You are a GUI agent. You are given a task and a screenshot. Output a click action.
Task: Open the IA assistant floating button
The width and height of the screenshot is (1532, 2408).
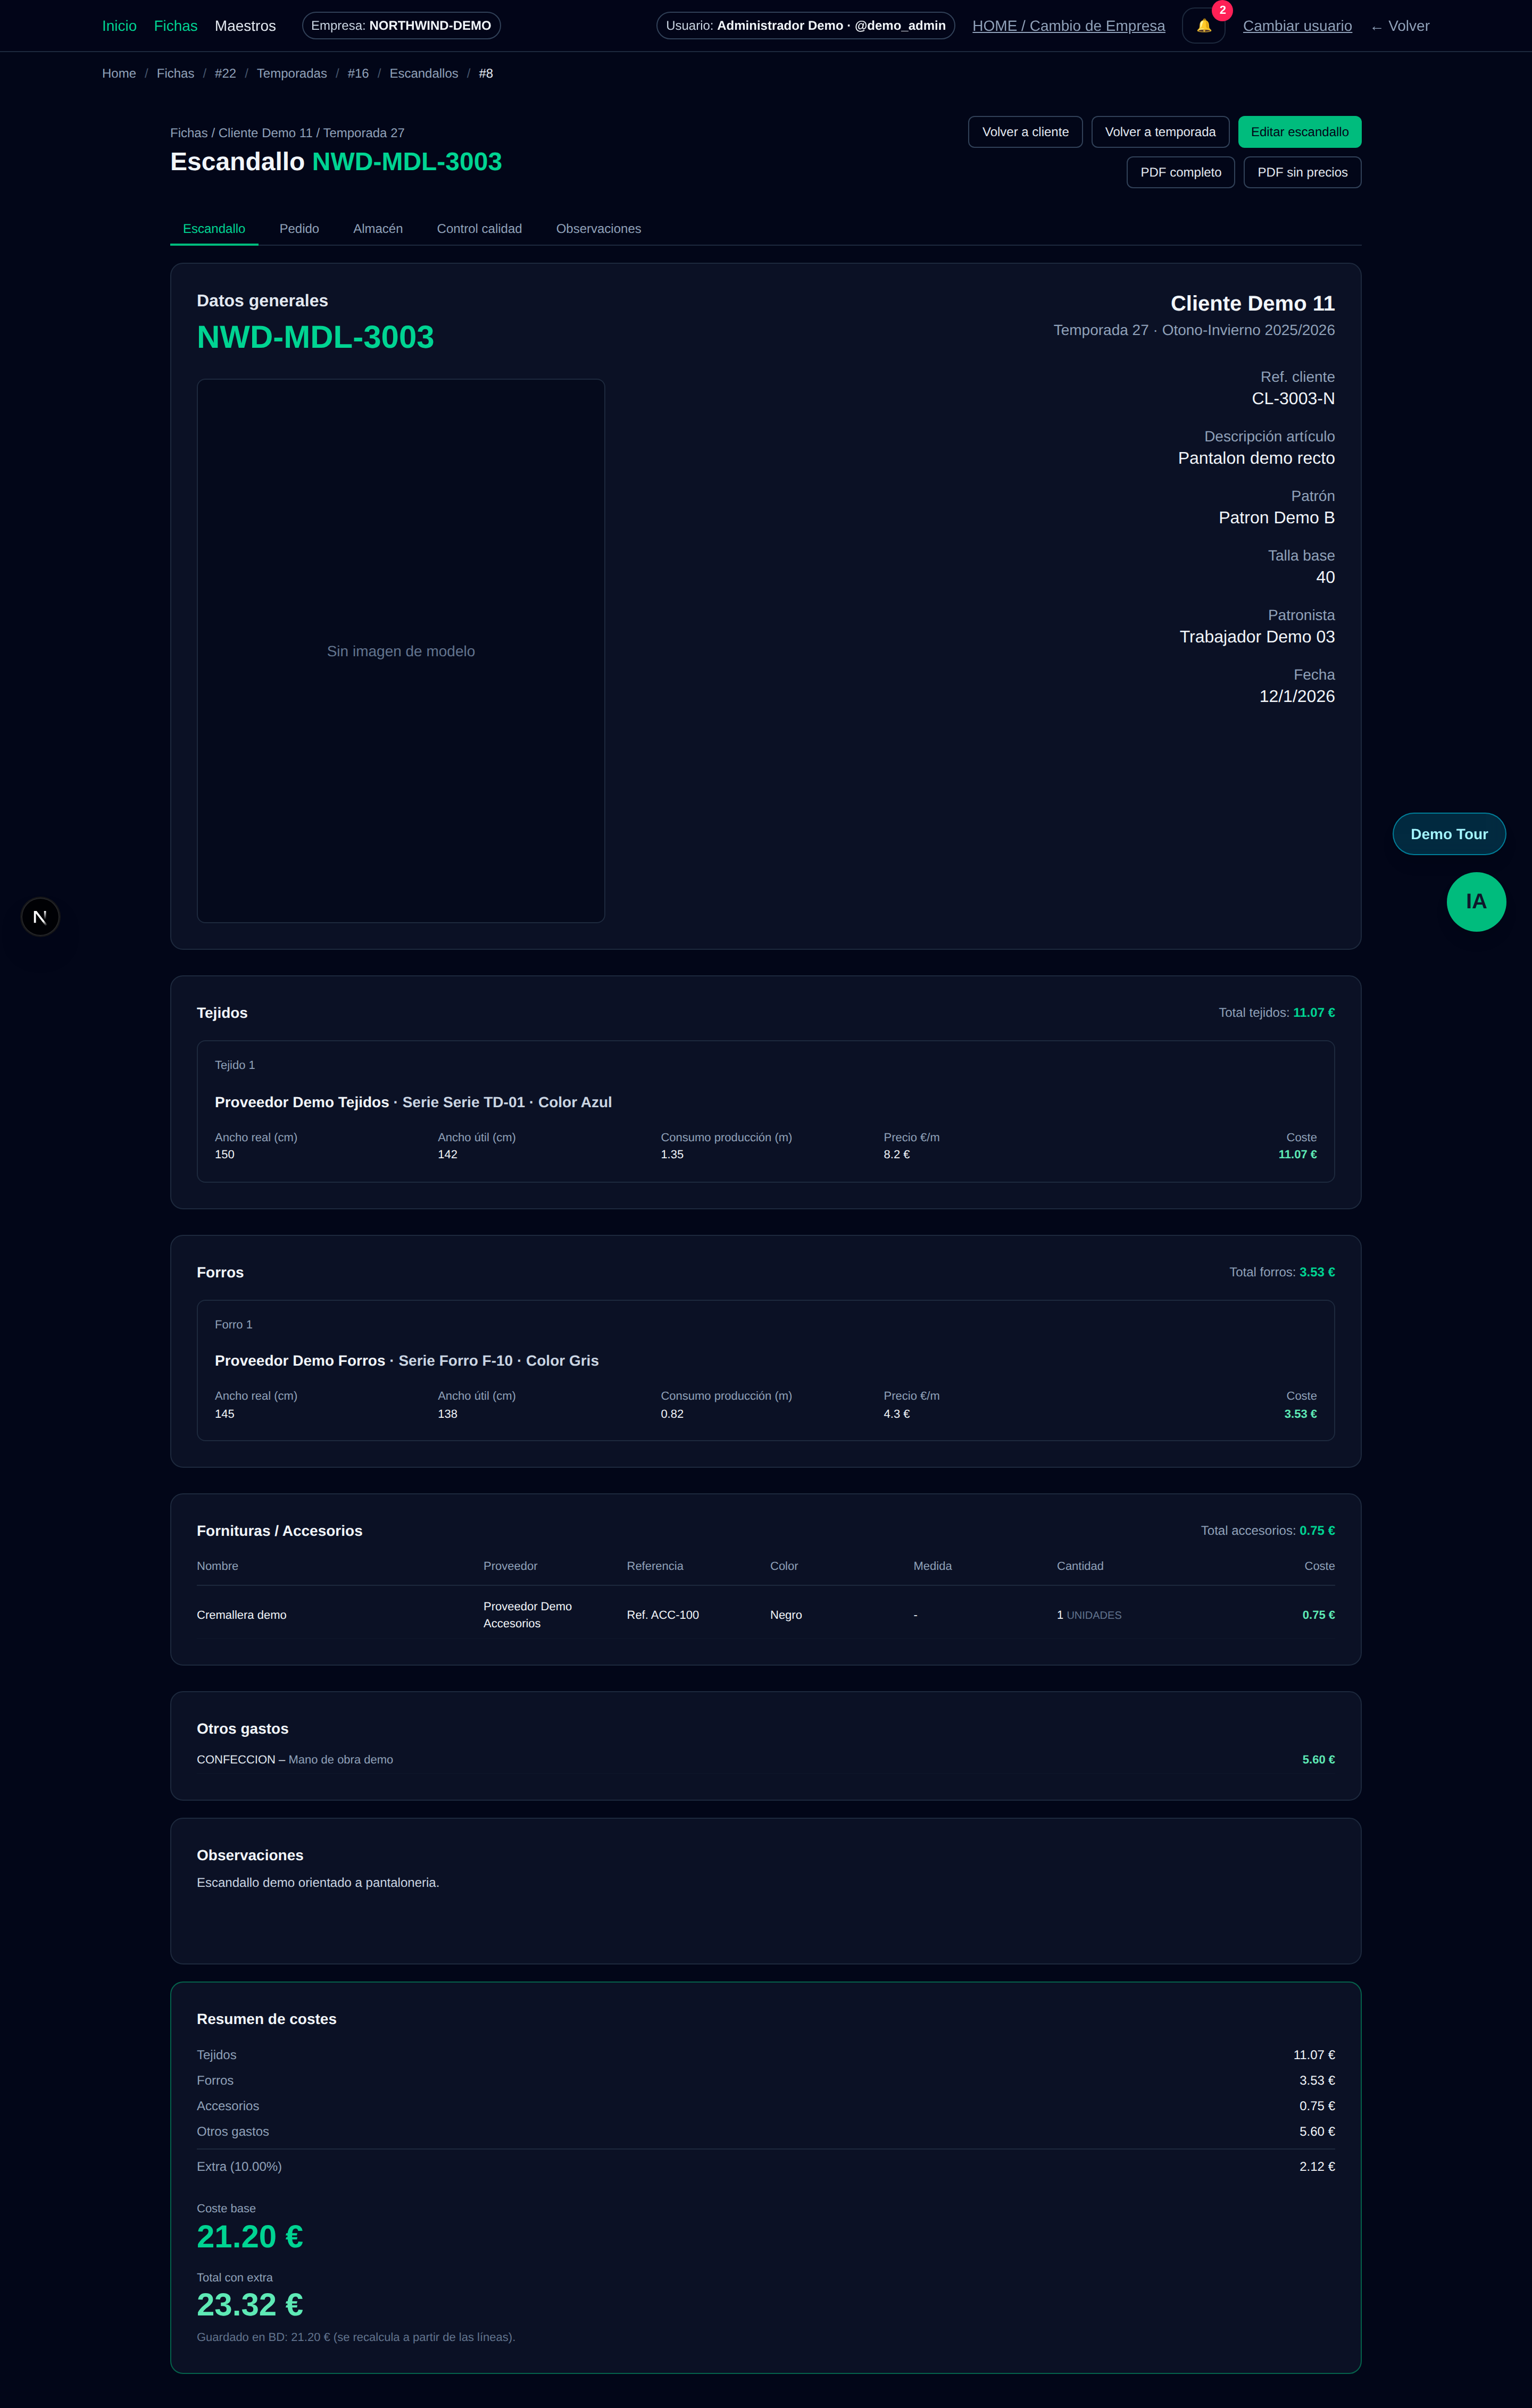click(x=1475, y=901)
